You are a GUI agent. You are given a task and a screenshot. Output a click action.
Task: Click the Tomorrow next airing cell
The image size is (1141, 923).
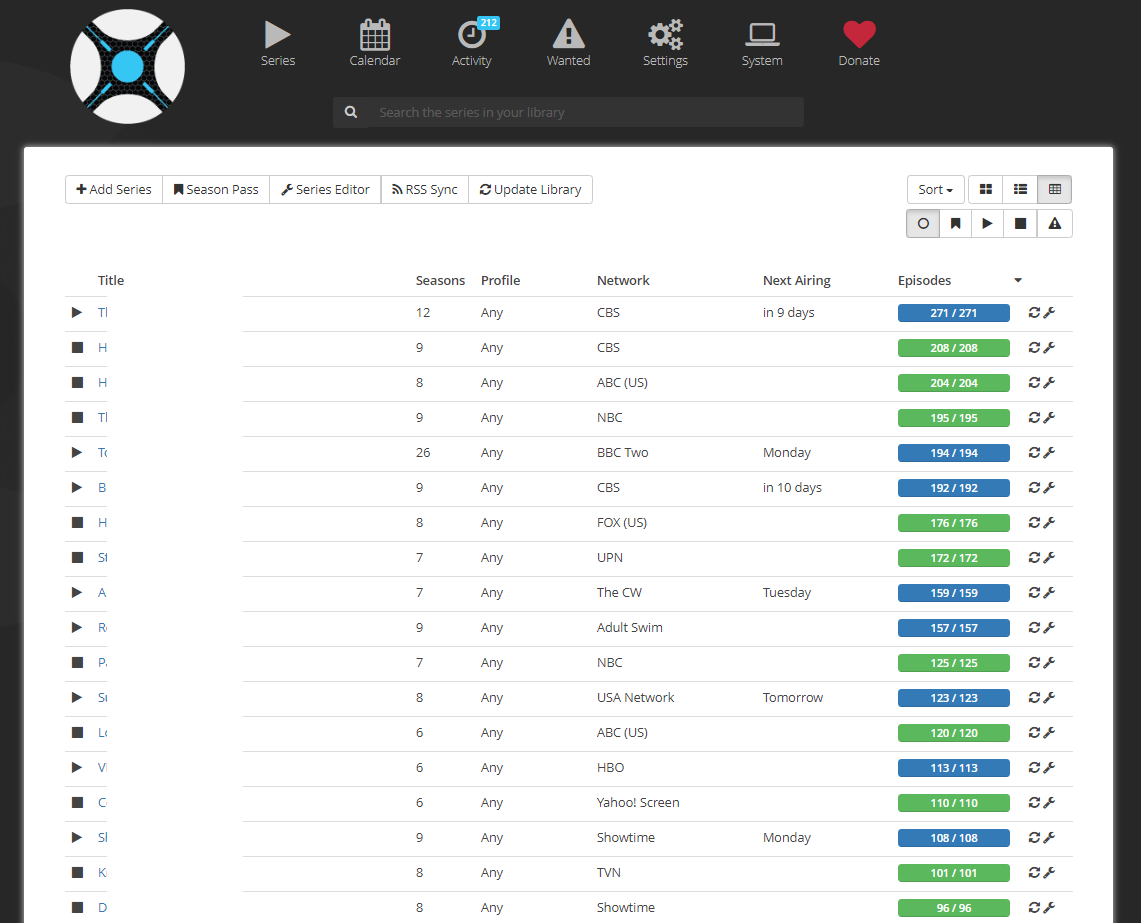pos(792,697)
